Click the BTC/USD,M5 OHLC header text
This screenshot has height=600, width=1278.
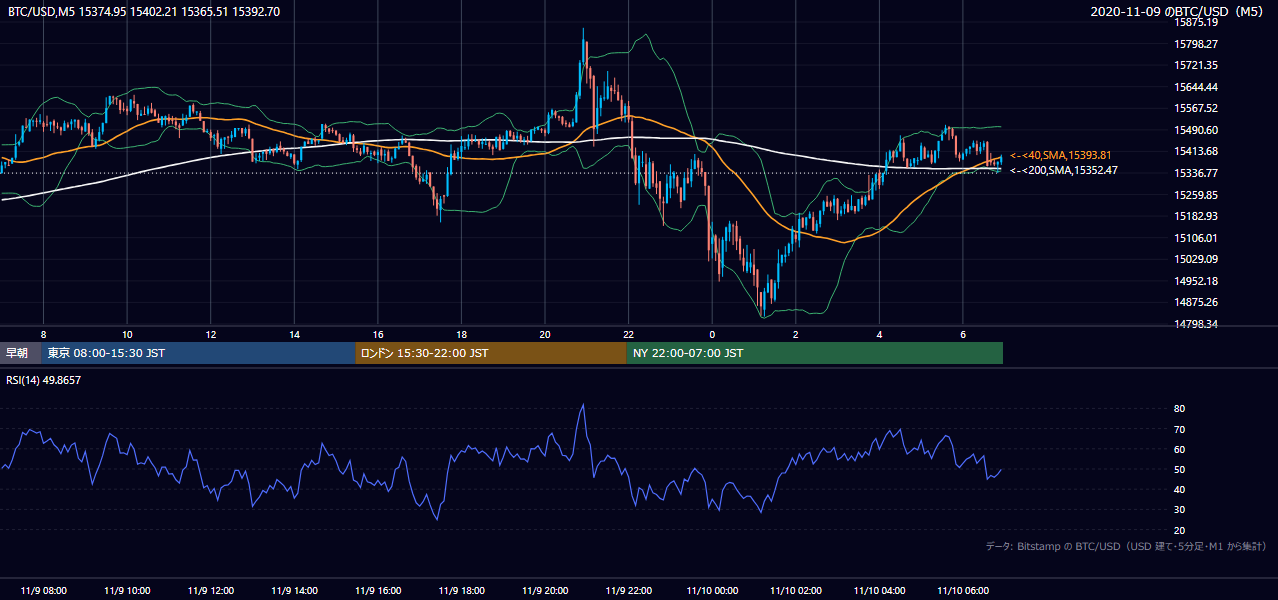(x=144, y=12)
